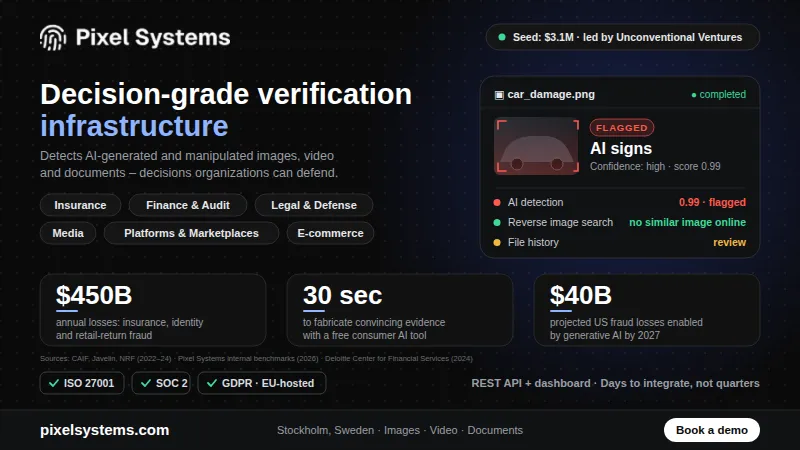Click the Pixel Systems fingerprint logo

tap(53, 38)
